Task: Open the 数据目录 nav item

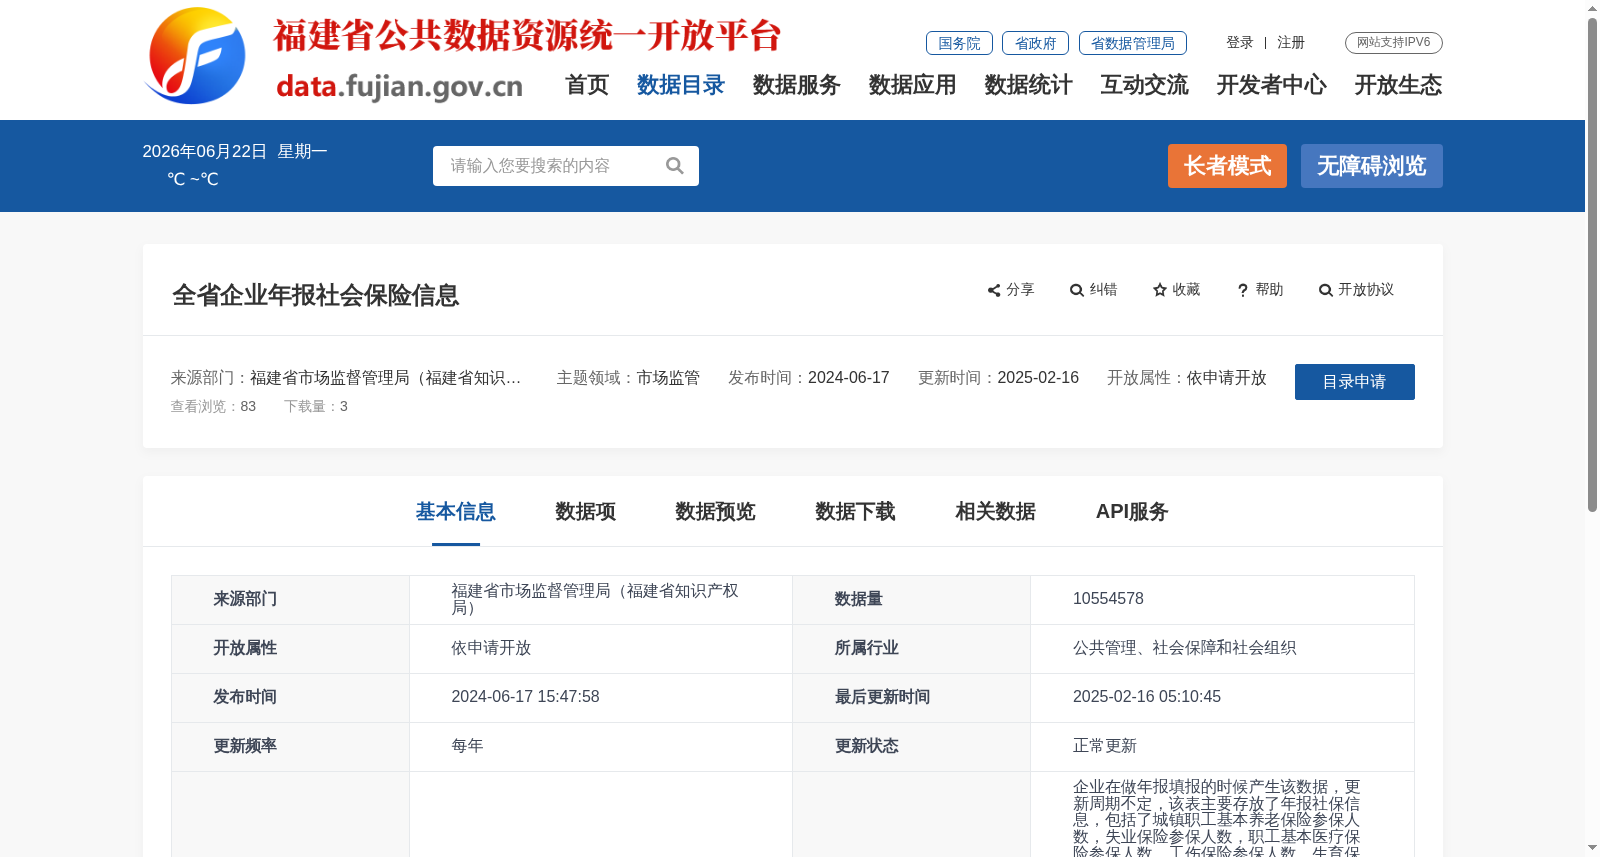Action: [x=681, y=85]
